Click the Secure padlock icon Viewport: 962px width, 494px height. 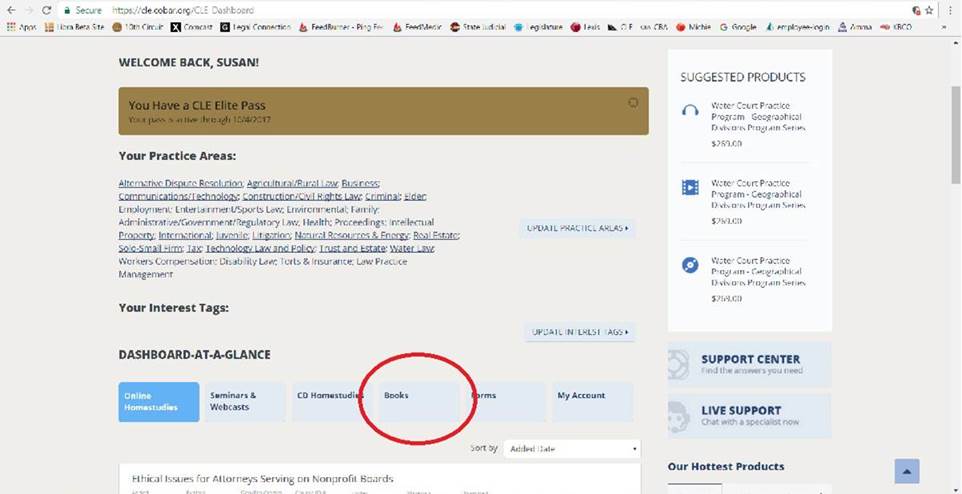[x=67, y=10]
